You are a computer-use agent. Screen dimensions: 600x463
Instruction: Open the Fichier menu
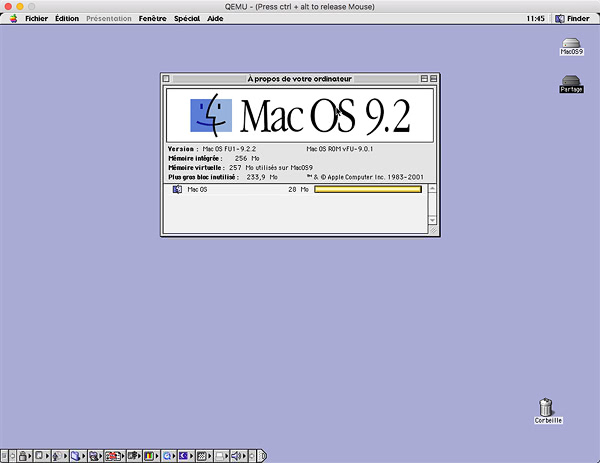[36, 18]
